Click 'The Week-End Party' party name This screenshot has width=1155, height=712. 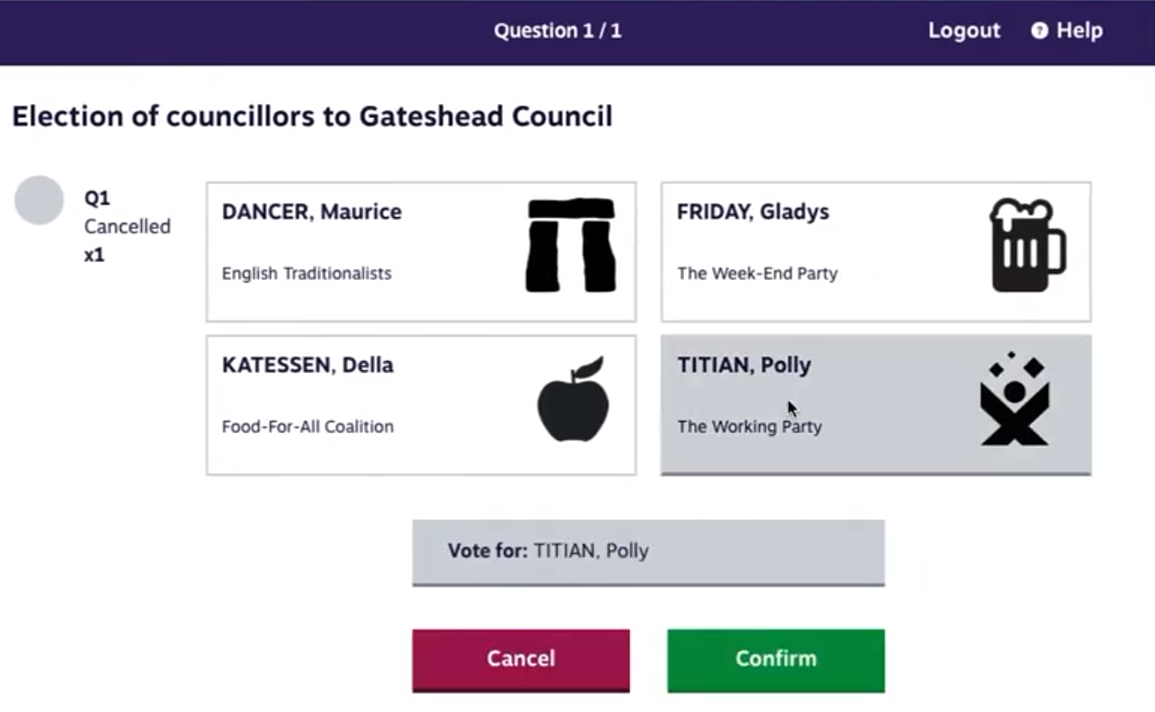click(x=757, y=273)
